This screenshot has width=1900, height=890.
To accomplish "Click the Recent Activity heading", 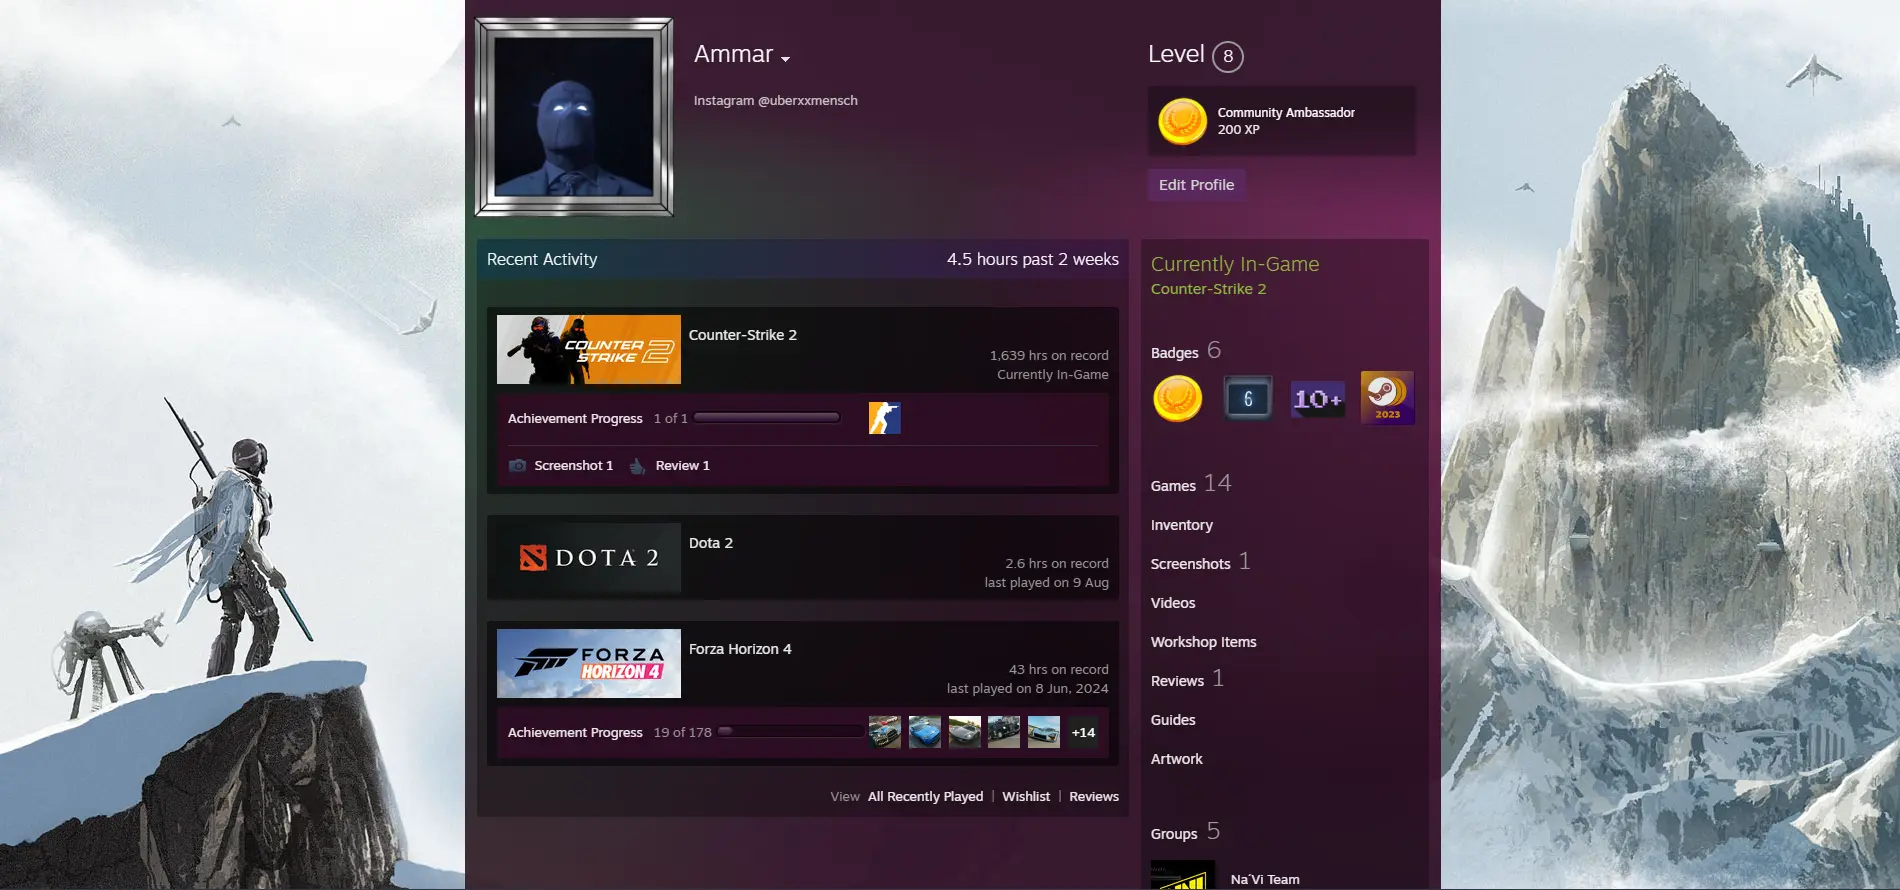I will (x=542, y=259).
